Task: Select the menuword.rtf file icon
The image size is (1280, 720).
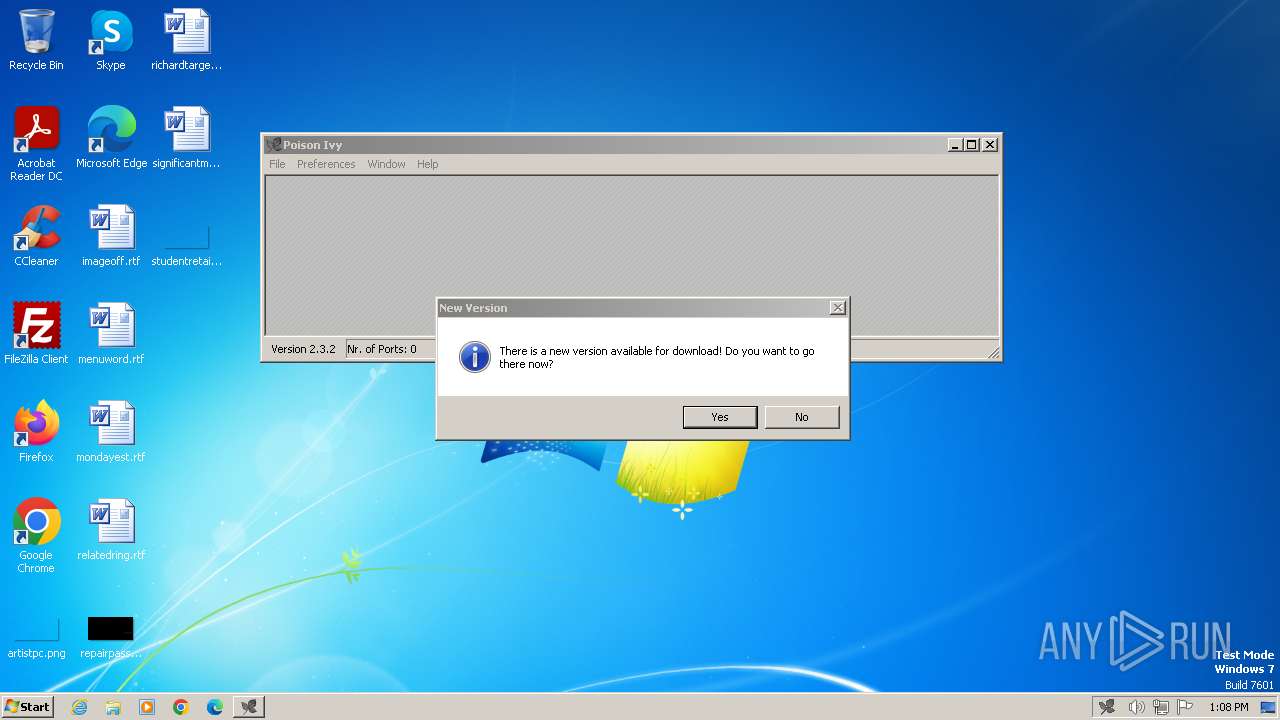Action: tap(111, 334)
